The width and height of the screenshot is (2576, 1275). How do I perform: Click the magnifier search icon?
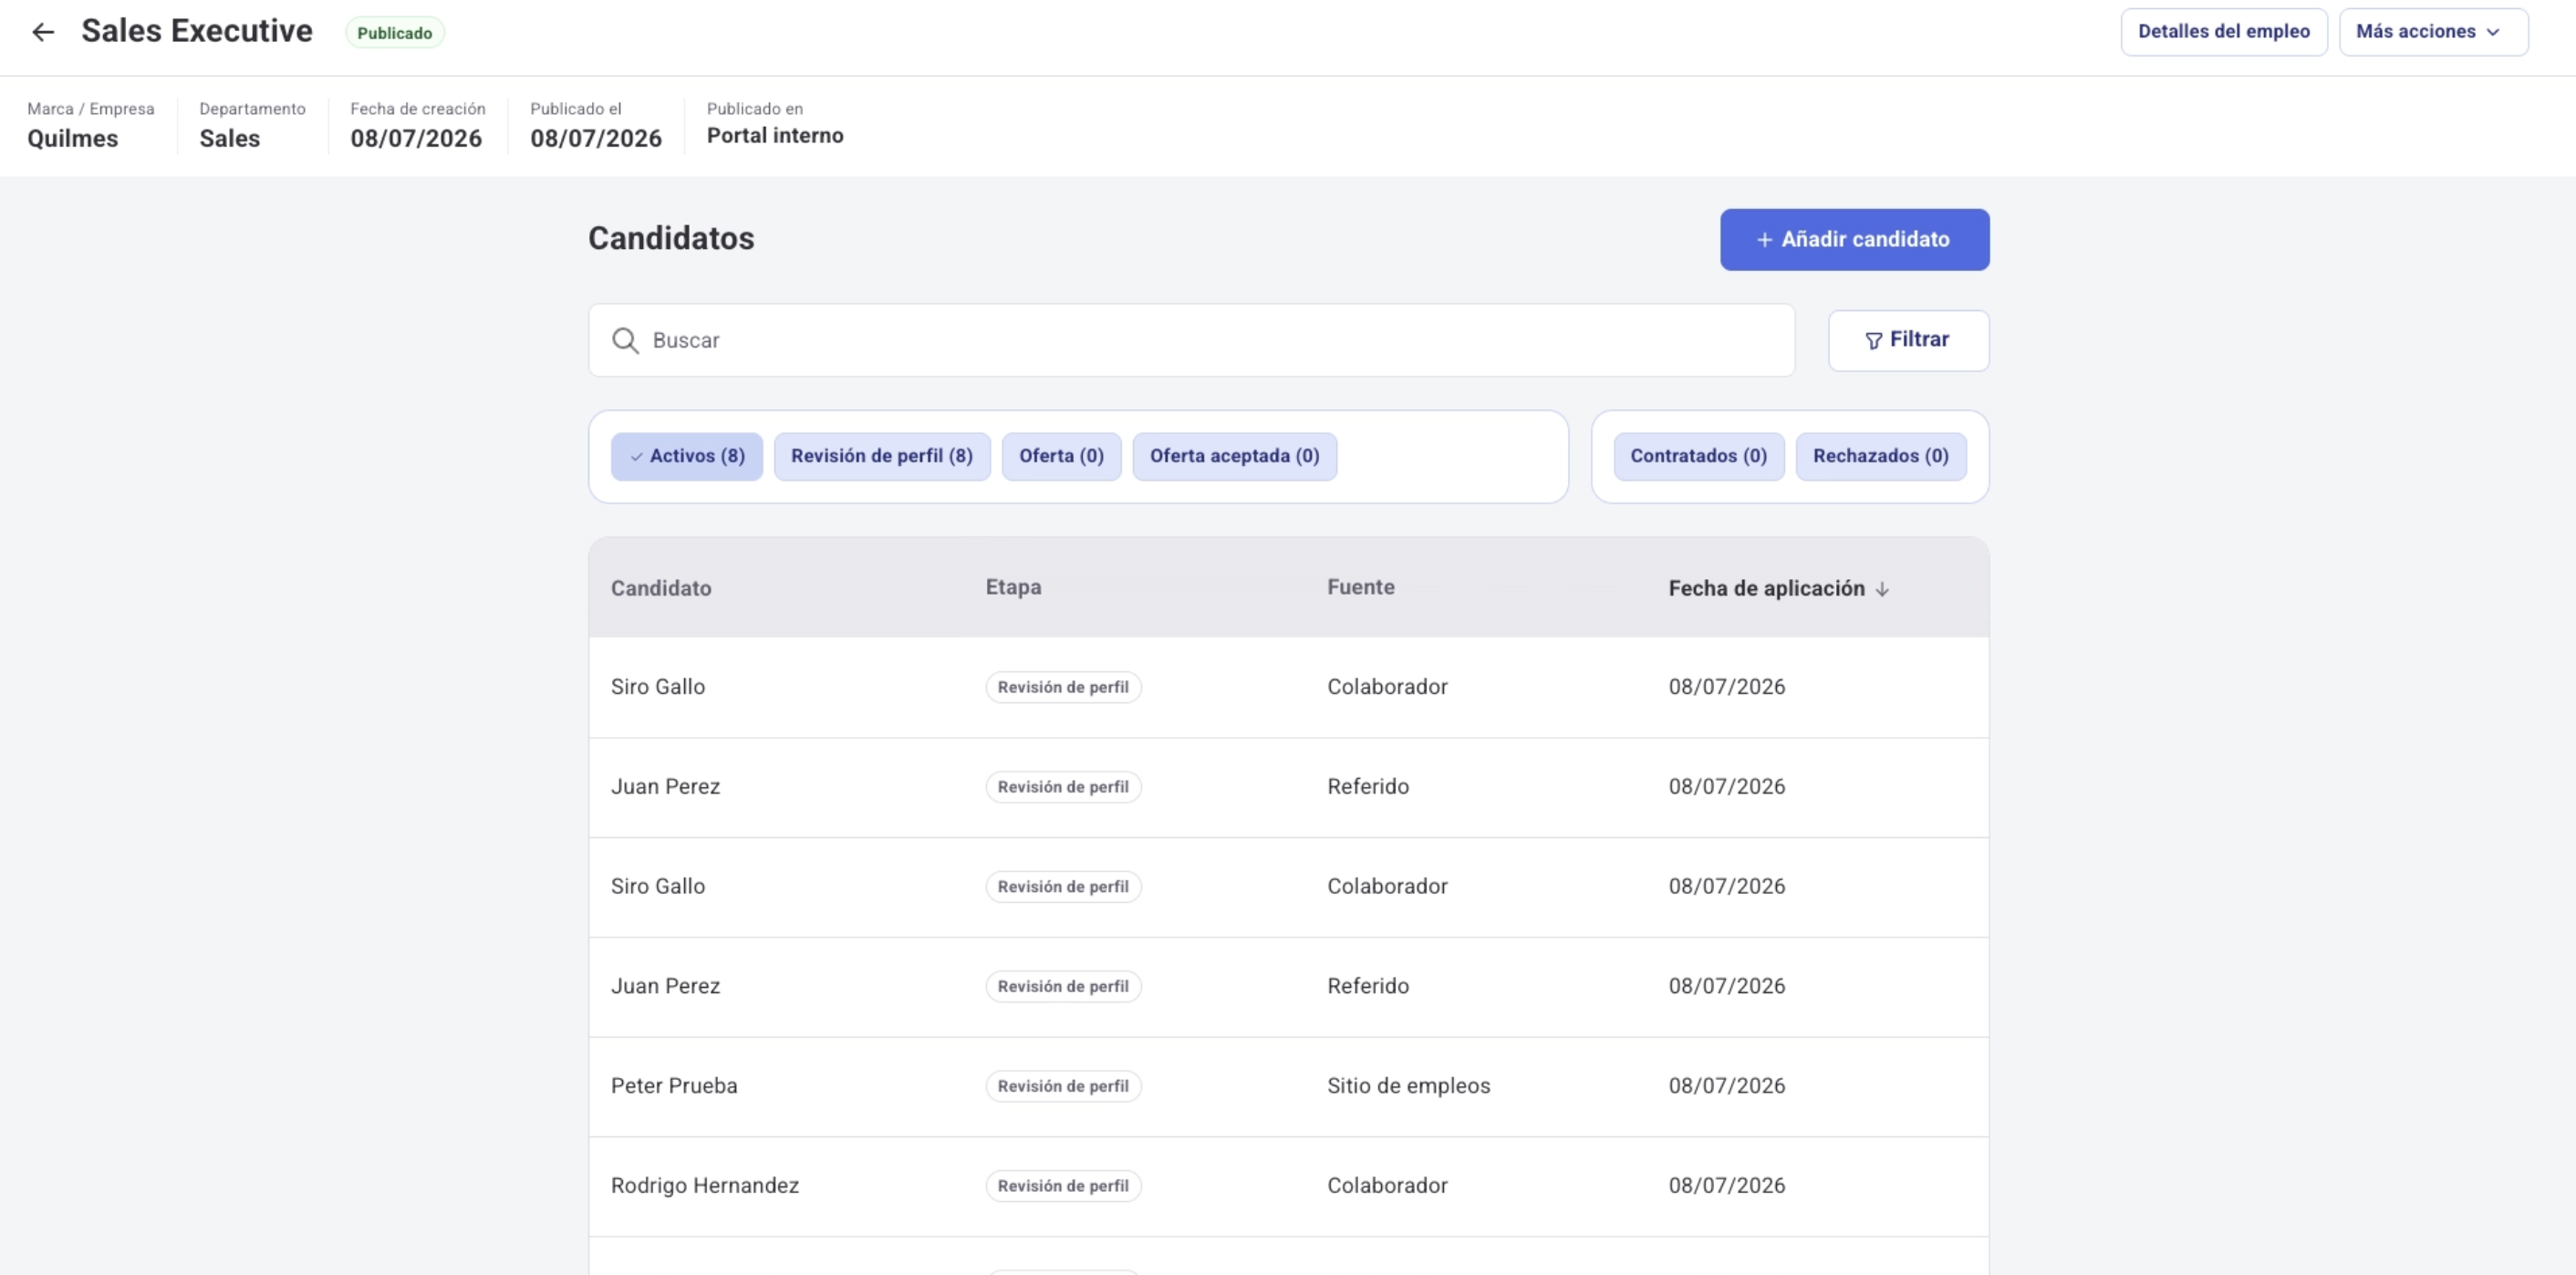point(625,341)
